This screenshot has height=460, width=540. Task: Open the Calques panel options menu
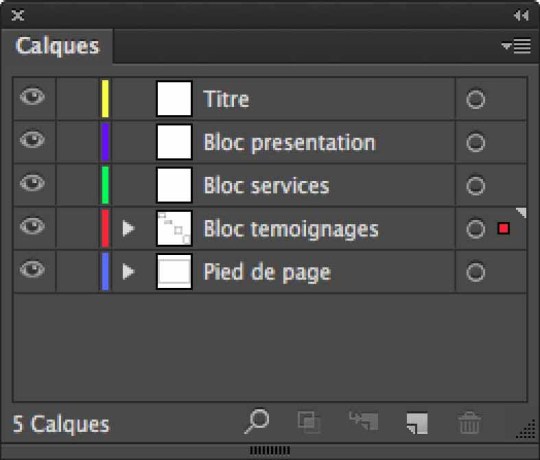516,46
